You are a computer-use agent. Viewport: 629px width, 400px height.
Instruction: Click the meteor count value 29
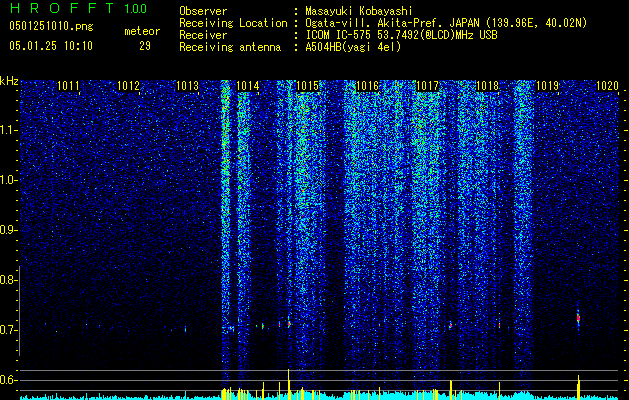(x=145, y=46)
